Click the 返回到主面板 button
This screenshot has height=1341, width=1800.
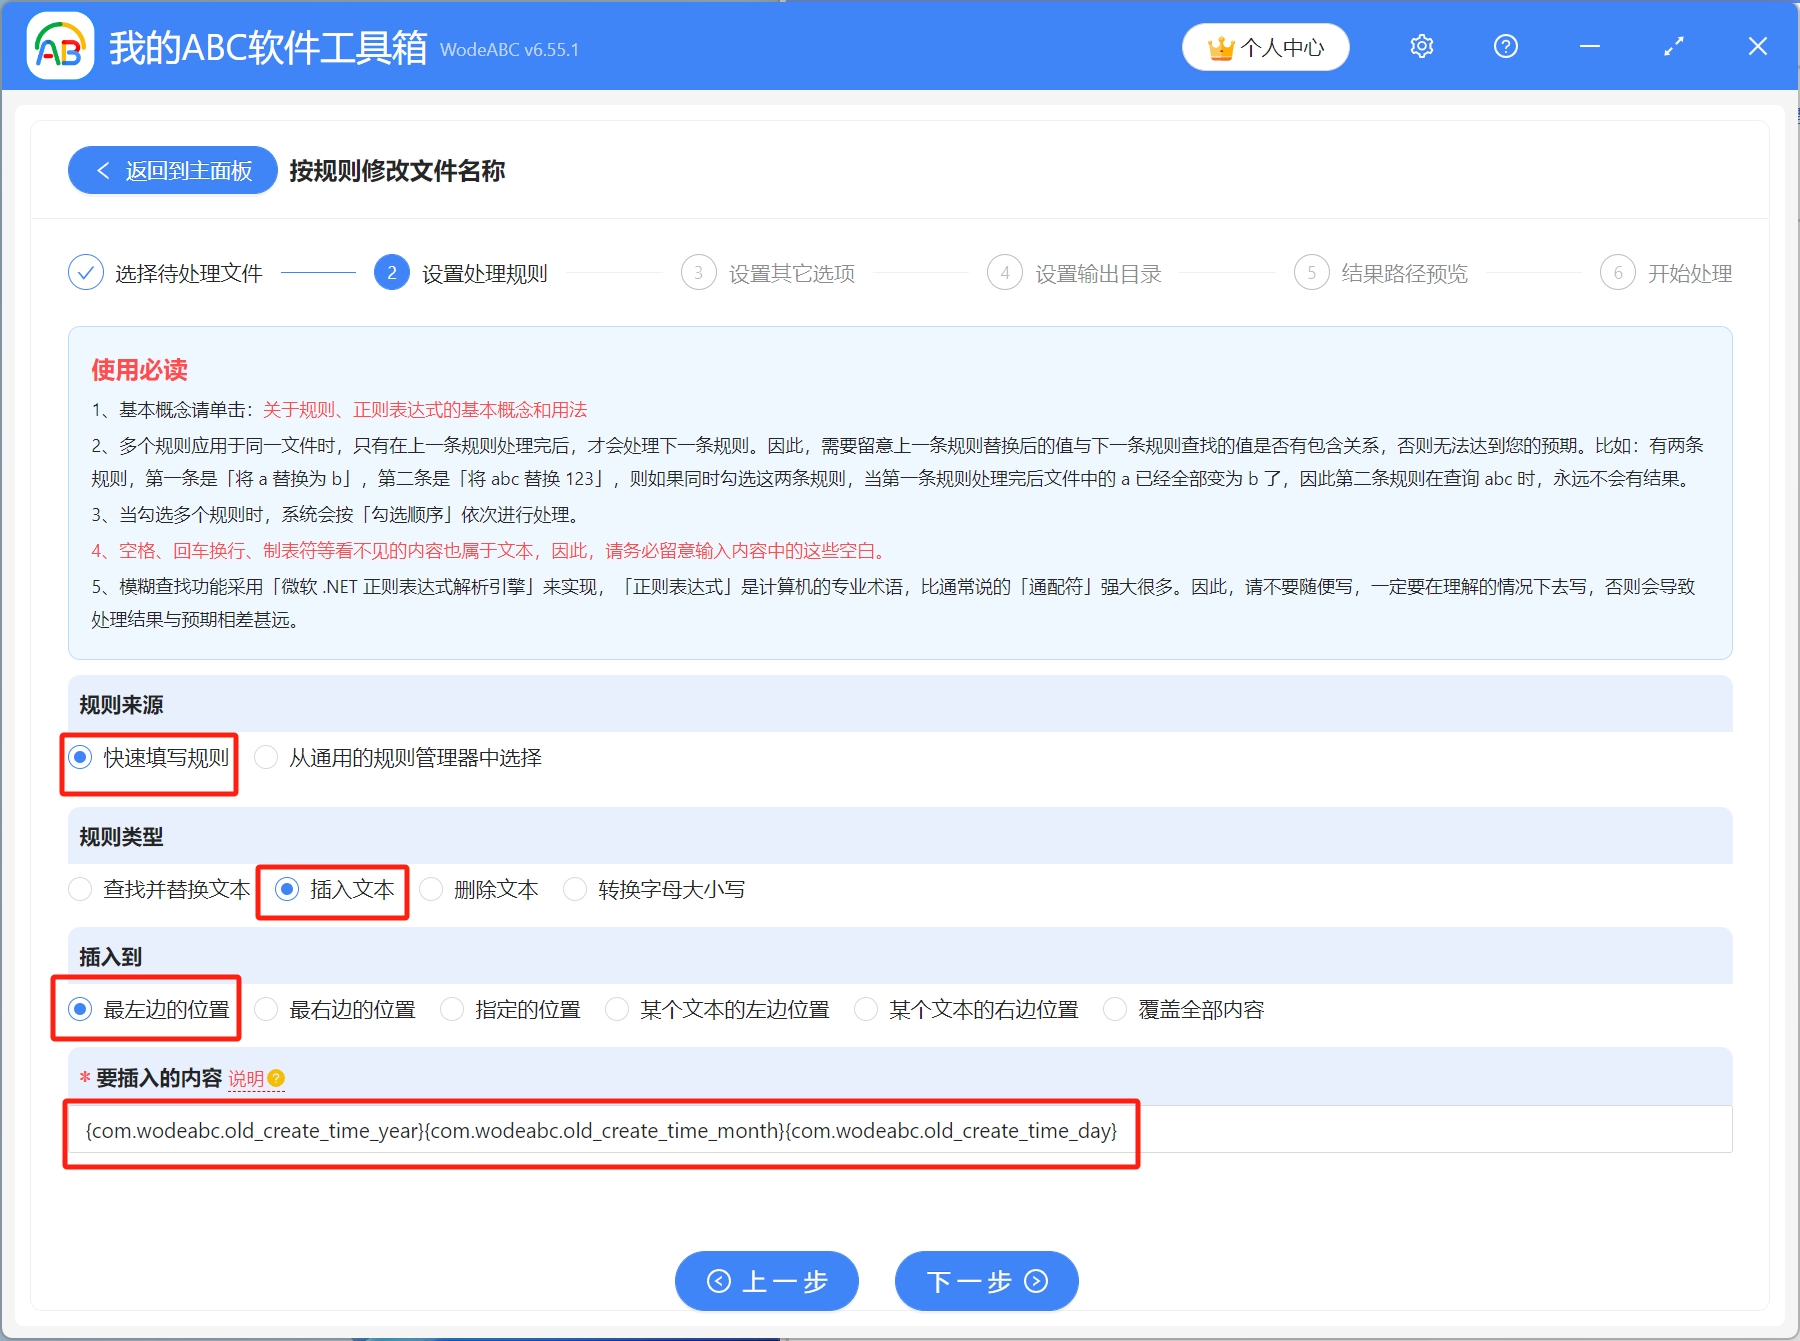pyautogui.click(x=172, y=170)
